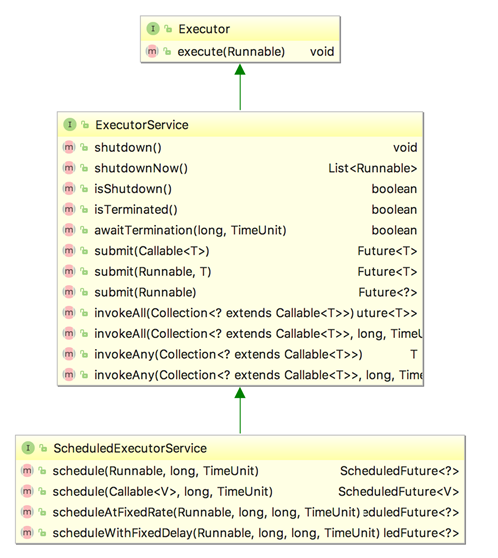This screenshot has height=558, width=498.
Task: Select the submit(Runnable, T) method text
Action: pyautogui.click(x=153, y=272)
